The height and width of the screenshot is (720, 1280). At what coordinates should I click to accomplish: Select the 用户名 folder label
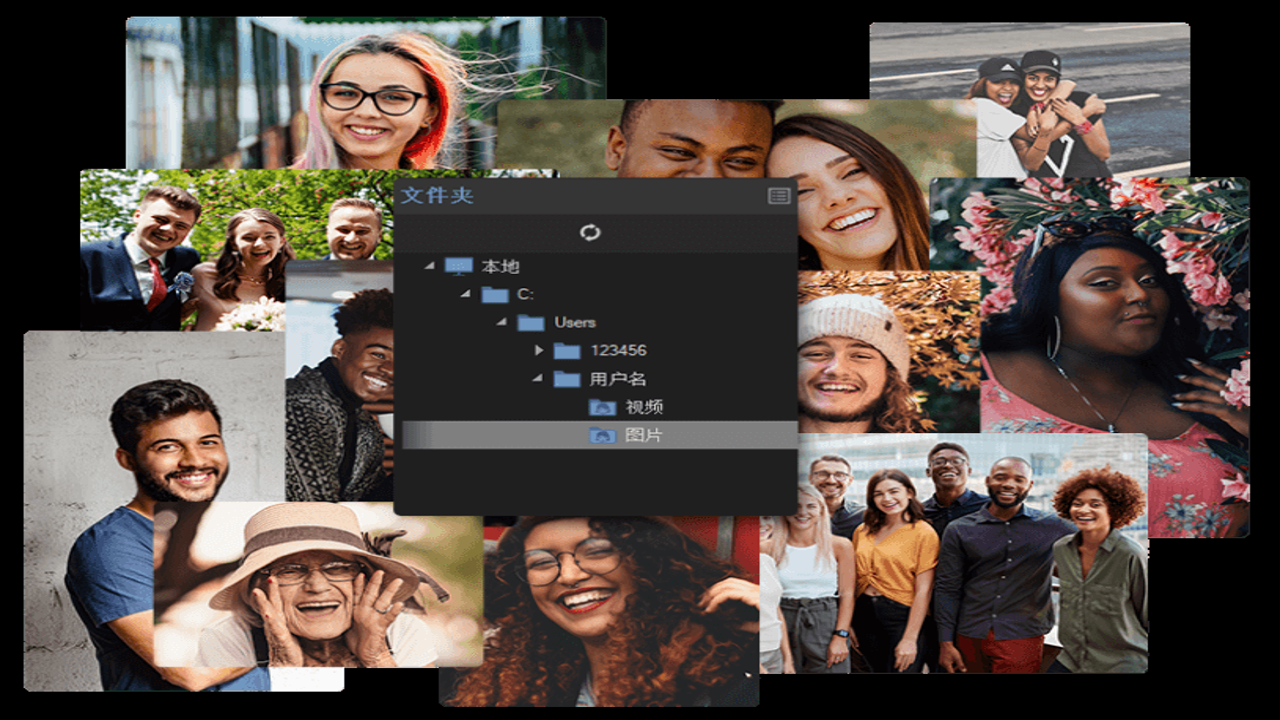(x=617, y=379)
